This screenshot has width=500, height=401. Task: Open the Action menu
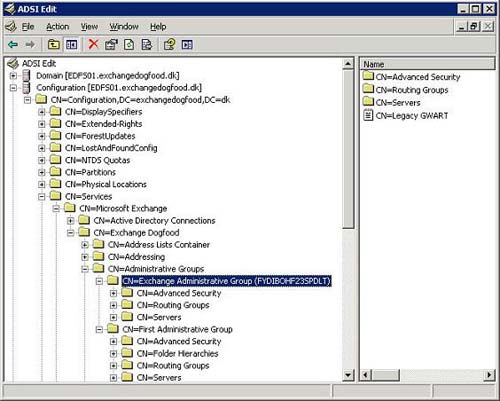pos(58,27)
